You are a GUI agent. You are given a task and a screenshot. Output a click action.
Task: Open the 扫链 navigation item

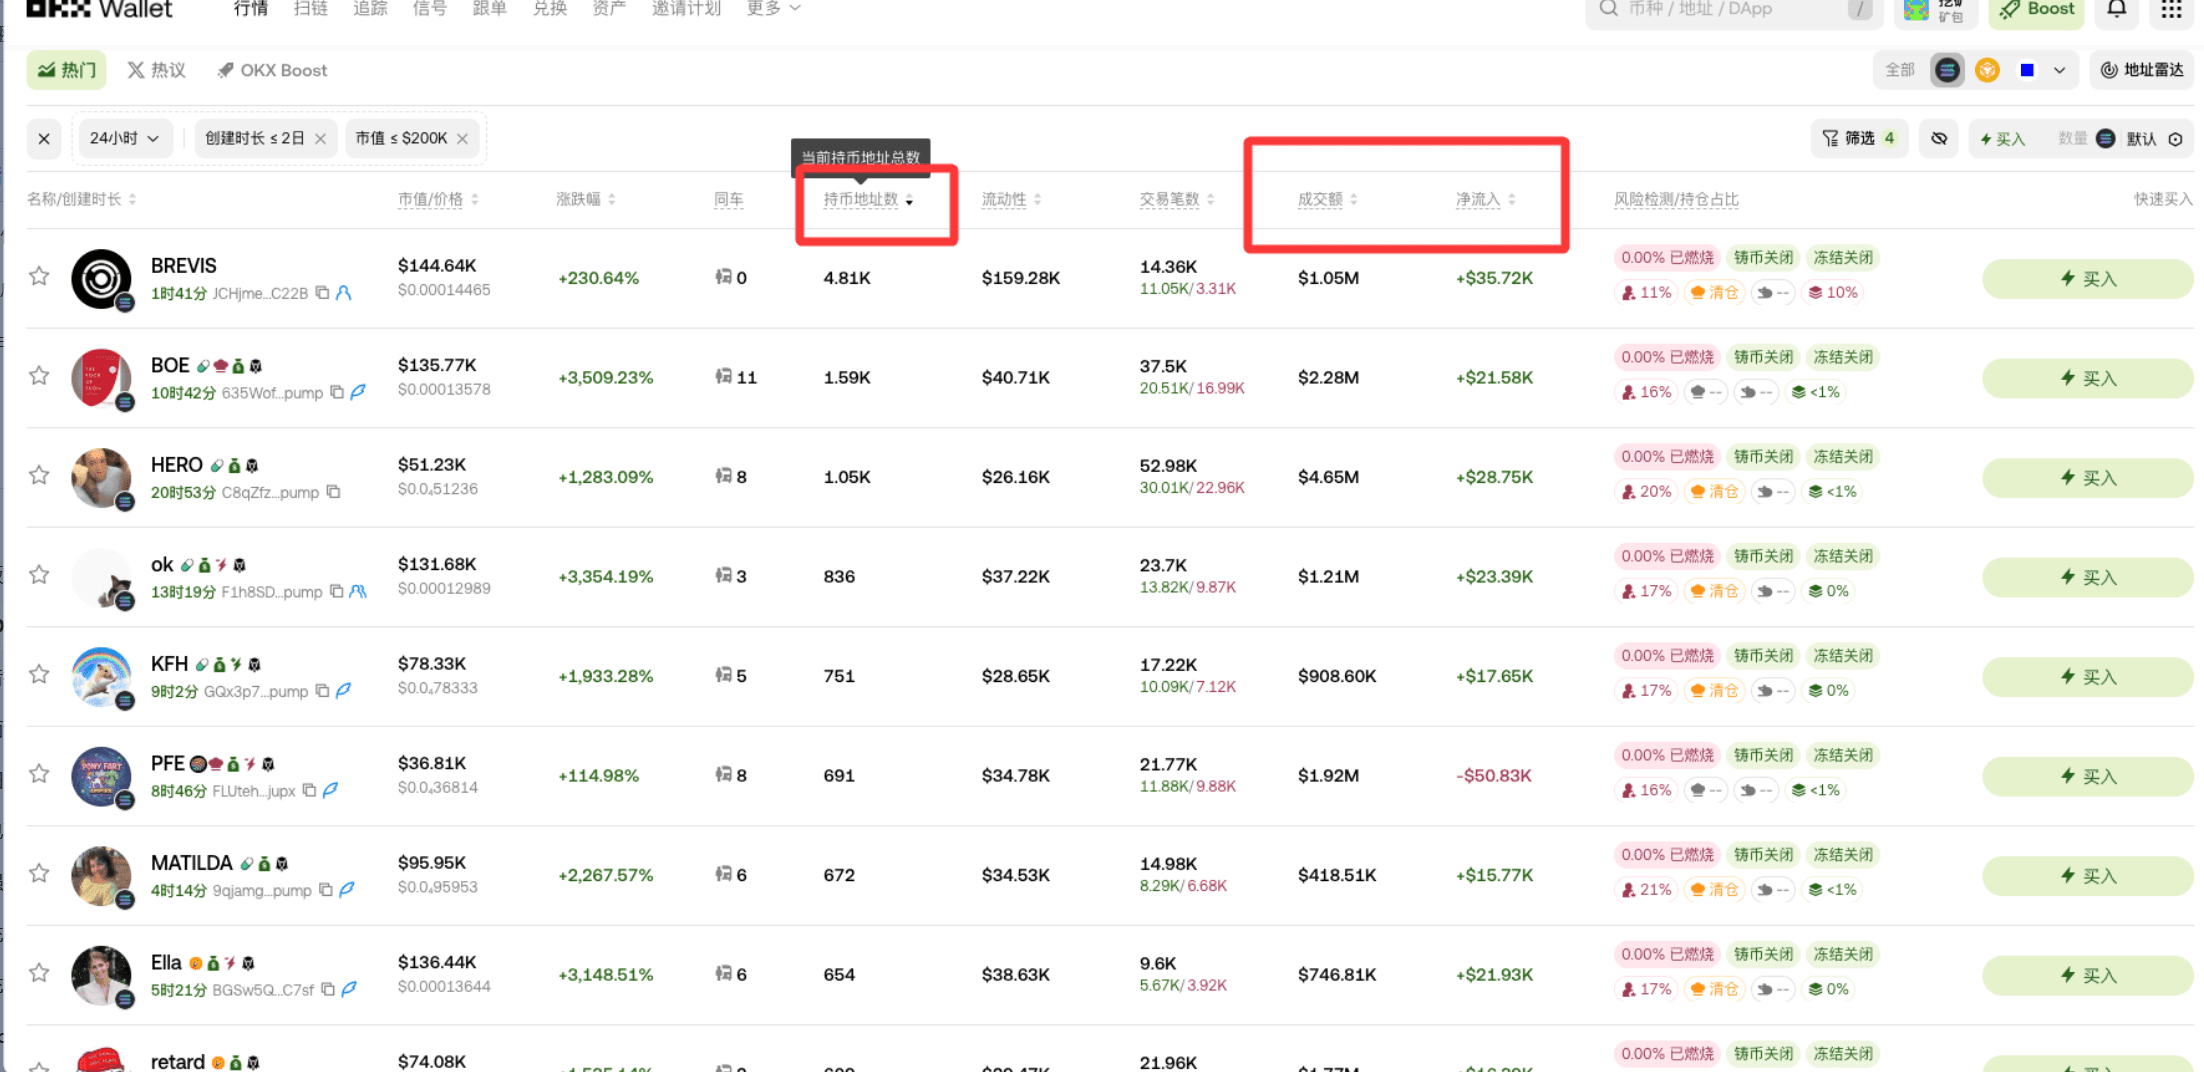coord(311,8)
